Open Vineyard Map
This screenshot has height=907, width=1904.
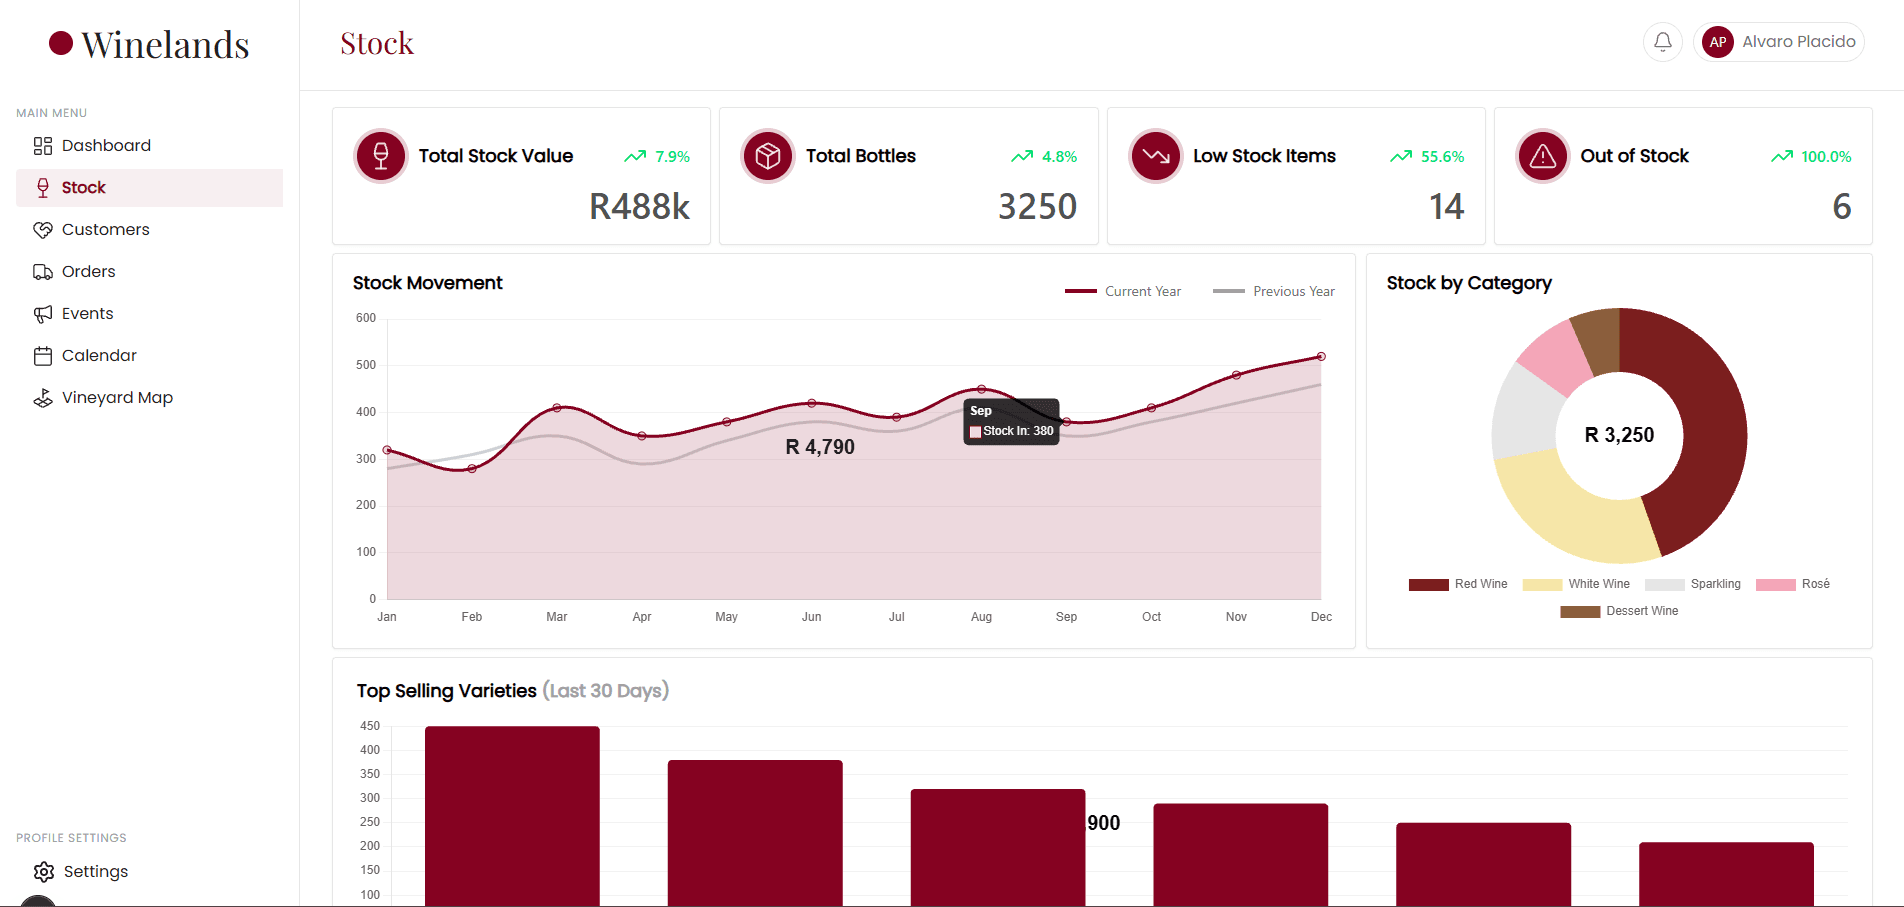pyautogui.click(x=149, y=398)
